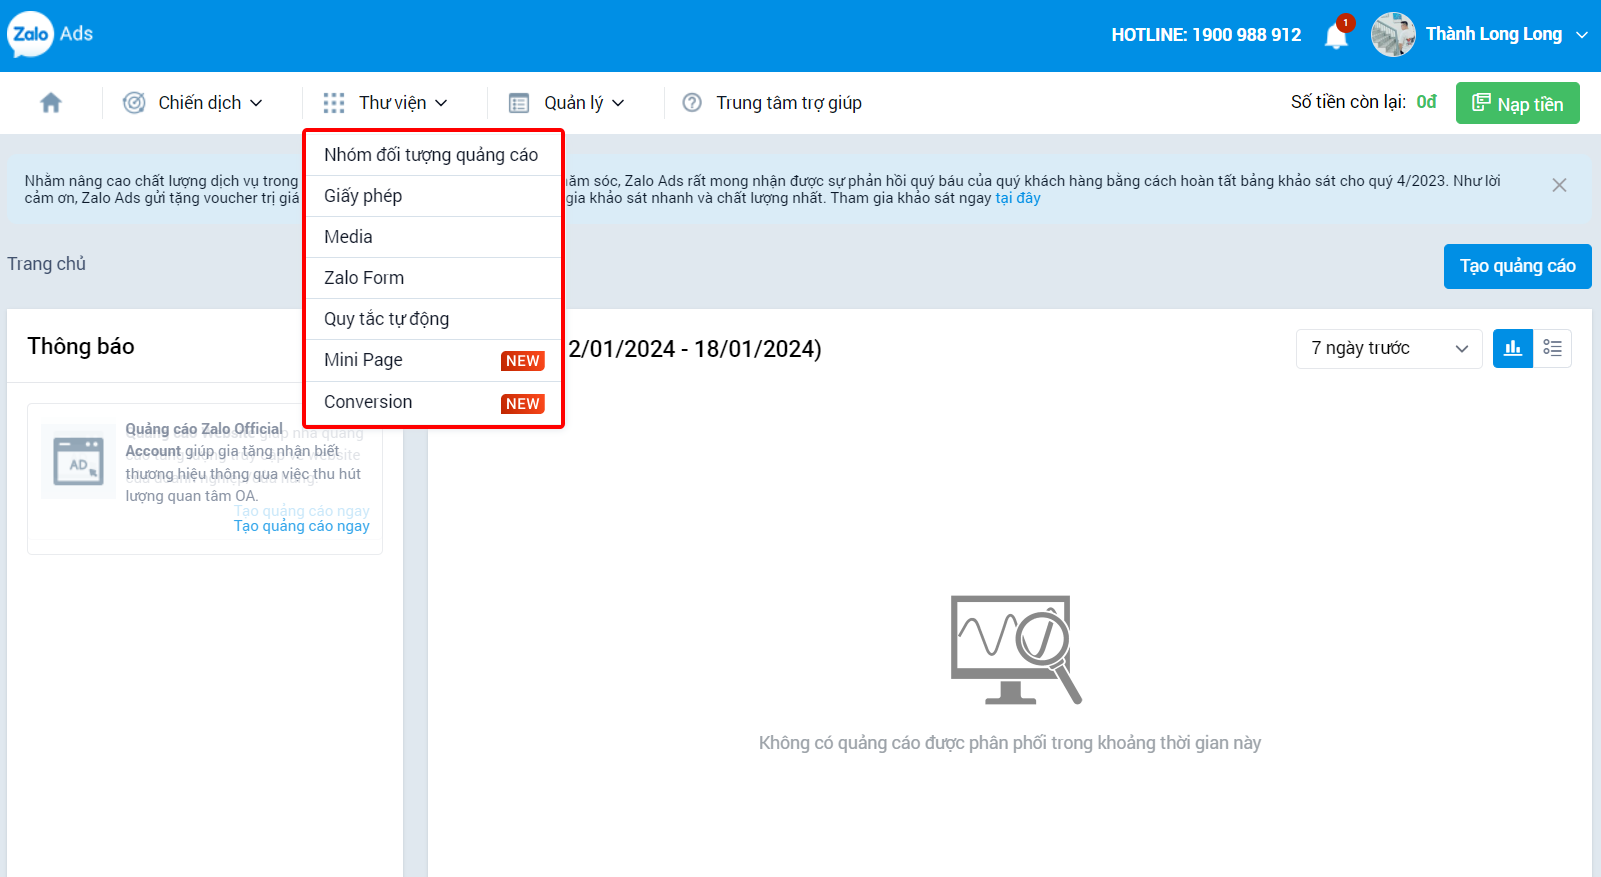This screenshot has width=1601, height=877.
Task: Click Tạo quảng cáo ngay link
Action: 302,526
